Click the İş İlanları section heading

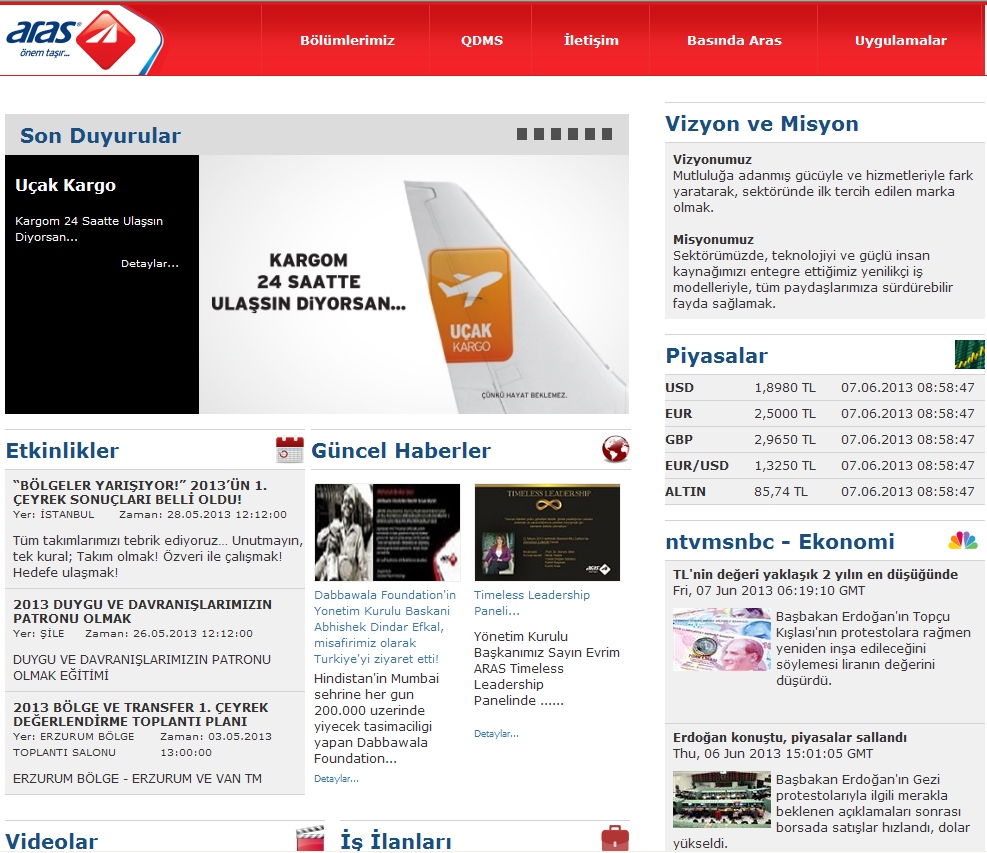coord(395,840)
